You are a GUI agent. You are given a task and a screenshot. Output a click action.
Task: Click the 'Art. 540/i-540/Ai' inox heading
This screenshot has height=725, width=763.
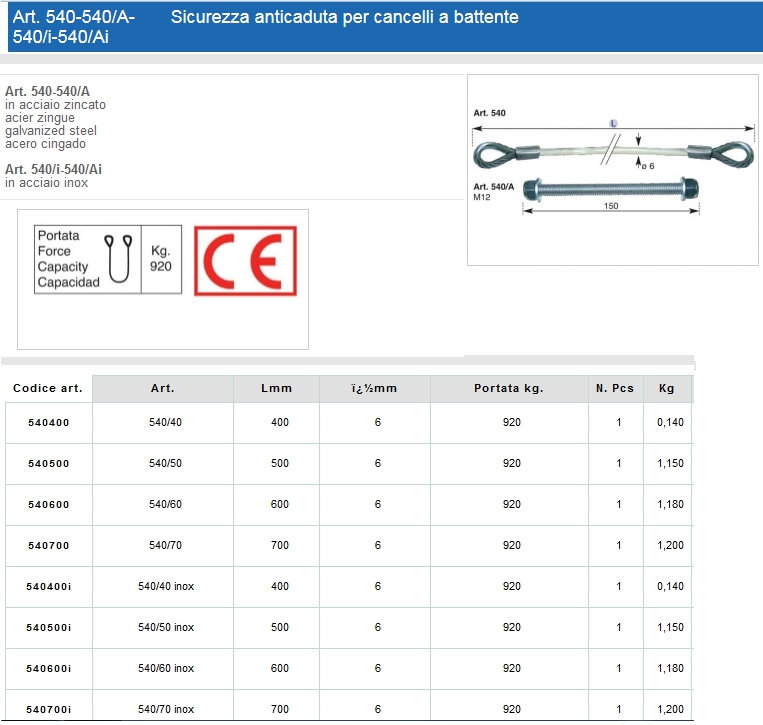[53, 169]
